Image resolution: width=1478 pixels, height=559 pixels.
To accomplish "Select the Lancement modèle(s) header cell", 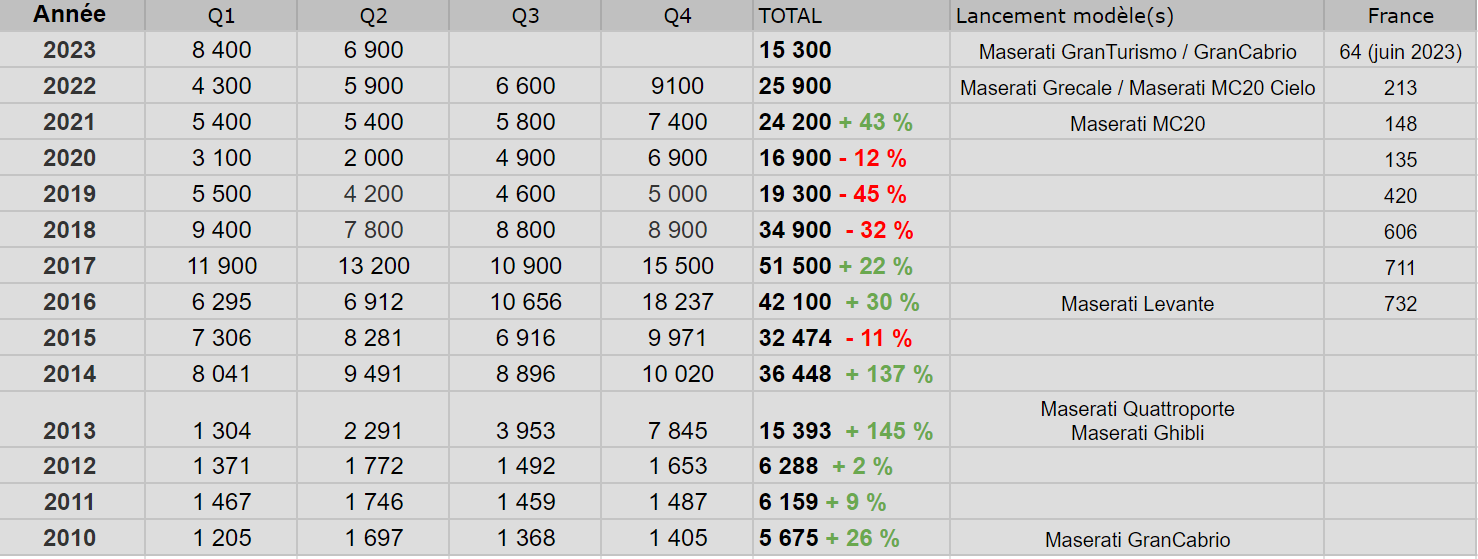I will [1137, 15].
